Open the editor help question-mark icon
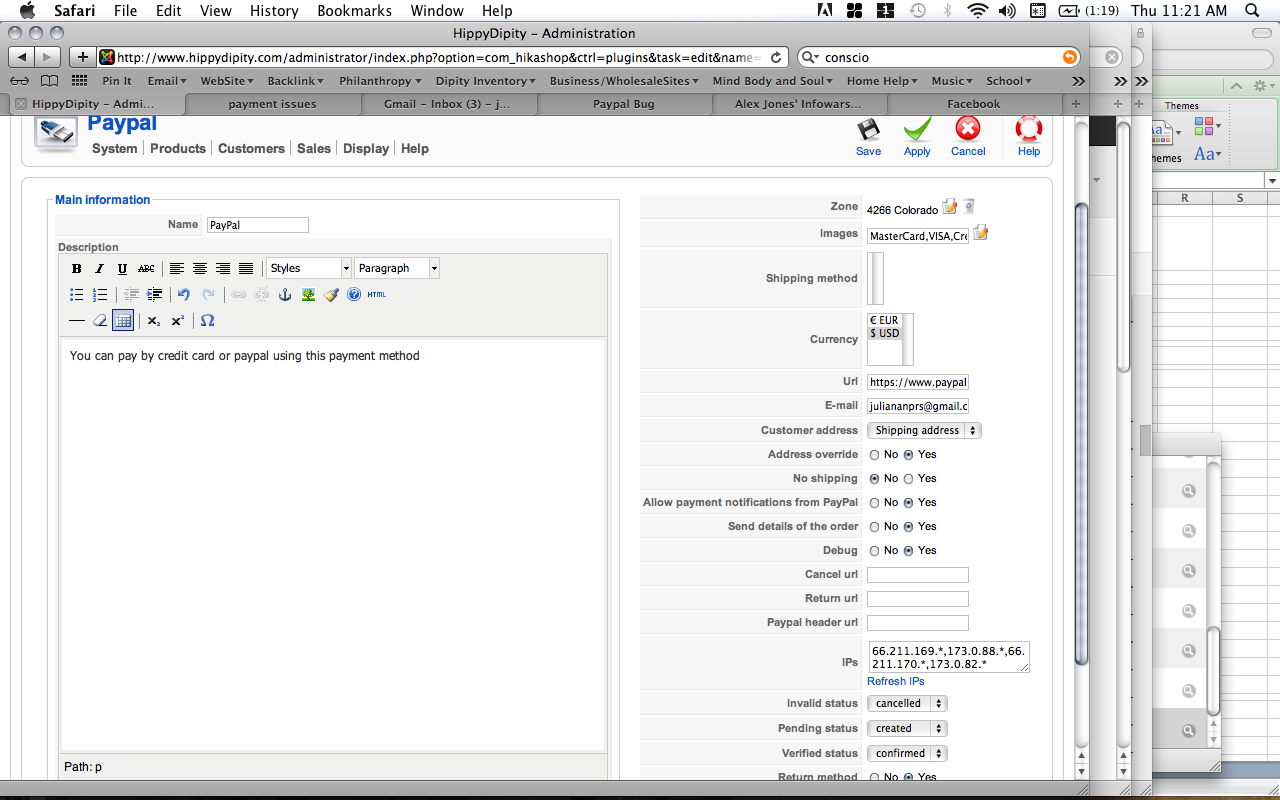Screen dimensions: 1280x800 (354, 294)
